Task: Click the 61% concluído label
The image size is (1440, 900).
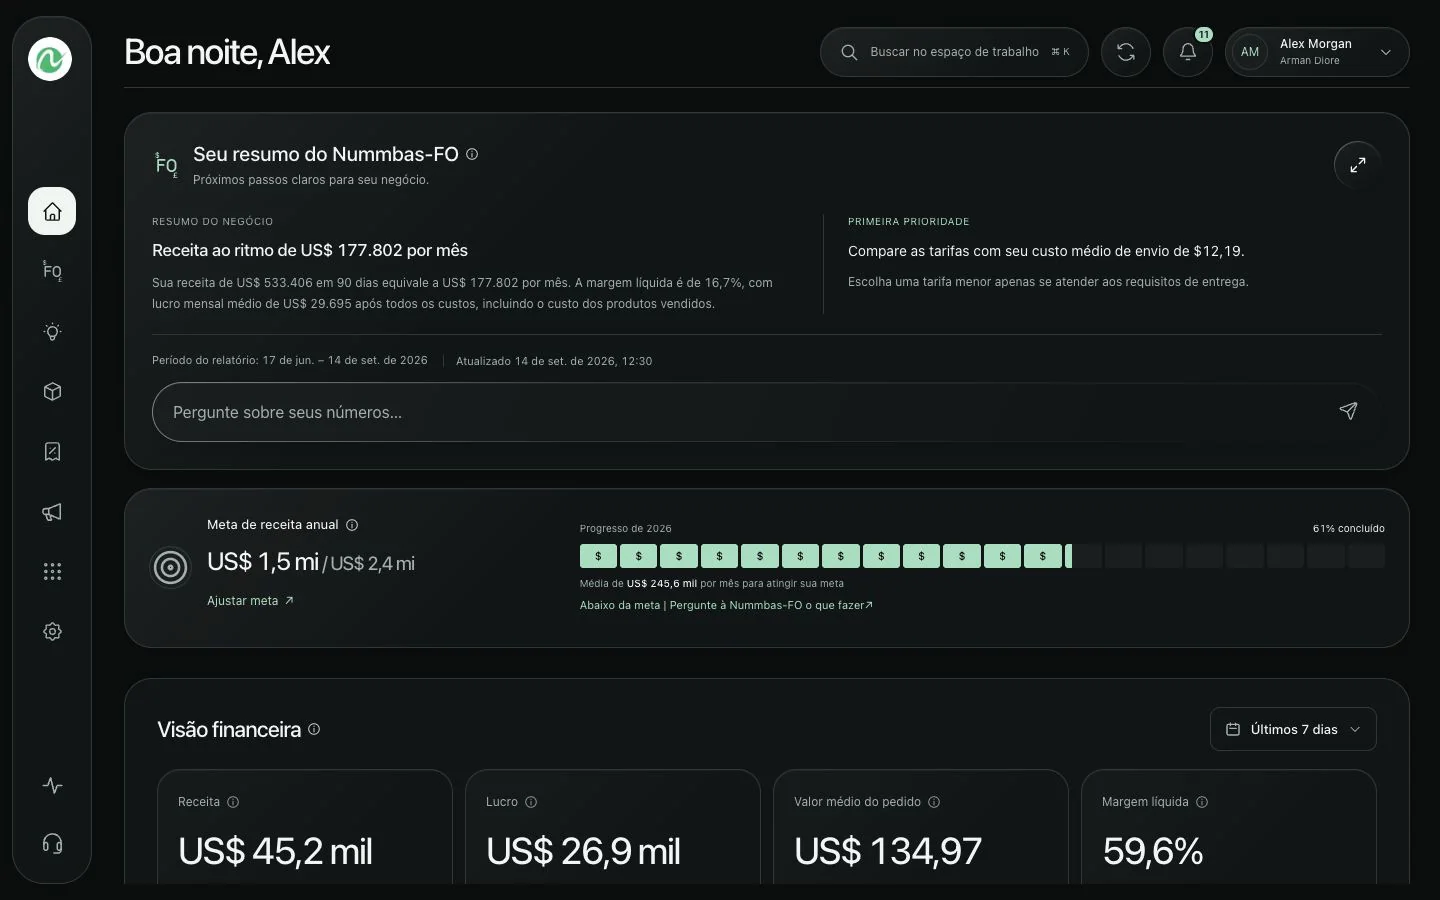Action: pos(1348,528)
